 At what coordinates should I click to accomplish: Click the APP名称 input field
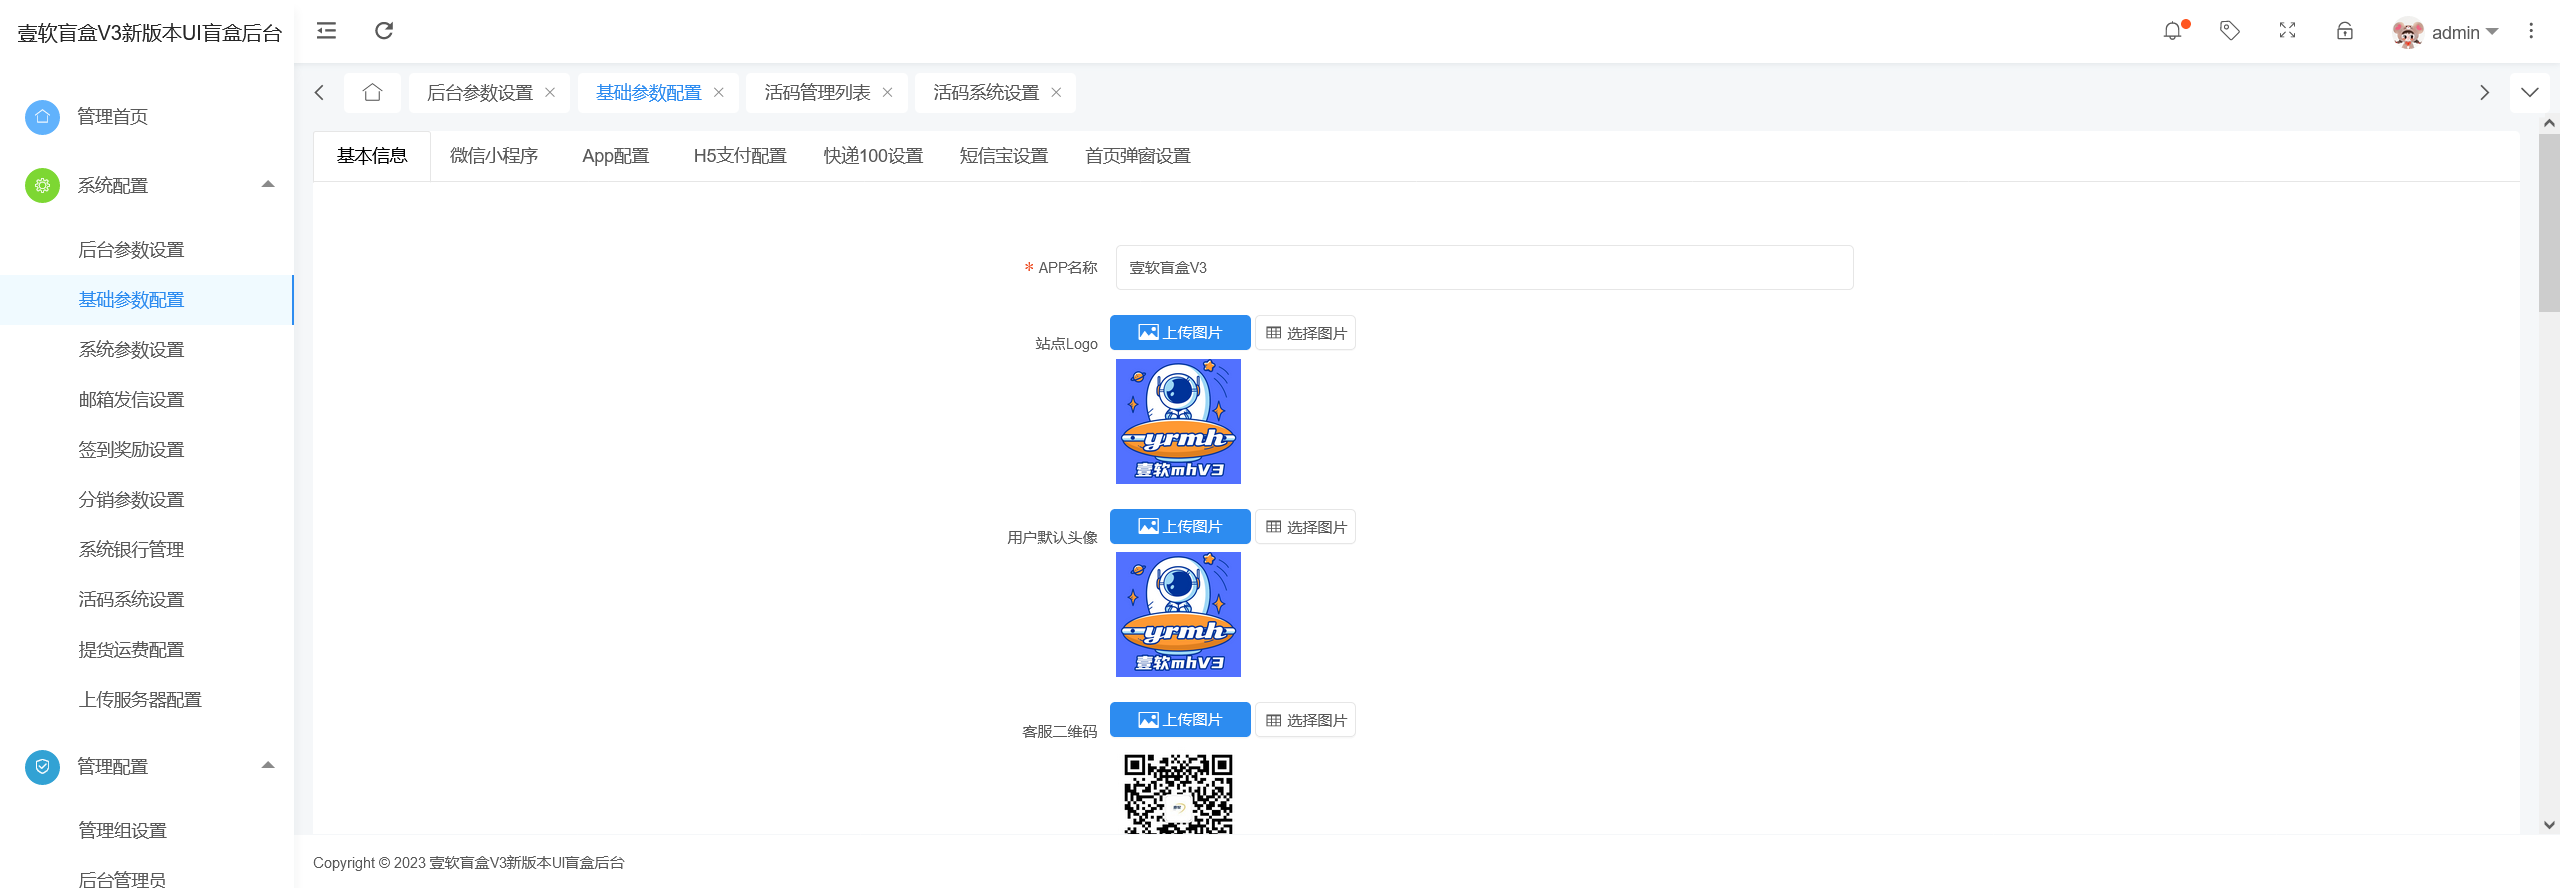pos(1484,268)
